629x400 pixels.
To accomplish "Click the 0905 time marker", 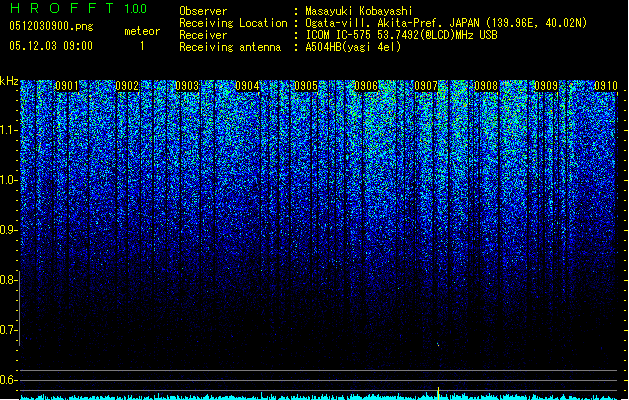I will click(x=306, y=86).
